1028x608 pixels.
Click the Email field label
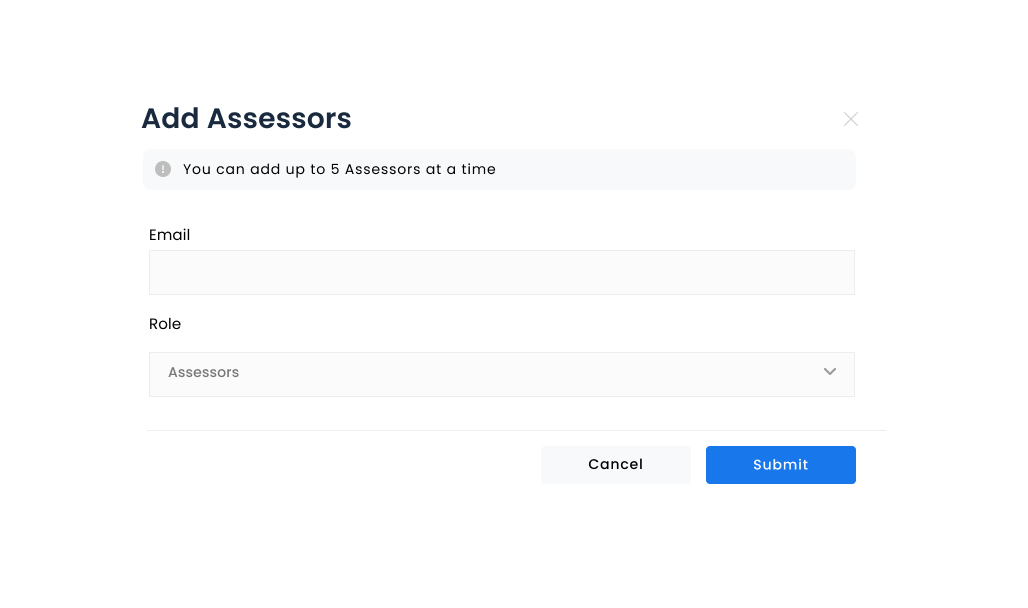[169, 234]
